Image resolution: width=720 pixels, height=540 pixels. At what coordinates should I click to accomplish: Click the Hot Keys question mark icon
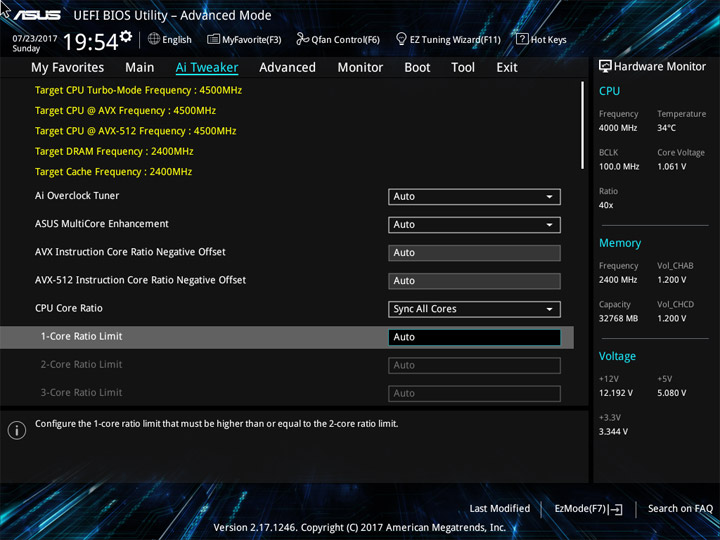click(x=522, y=39)
